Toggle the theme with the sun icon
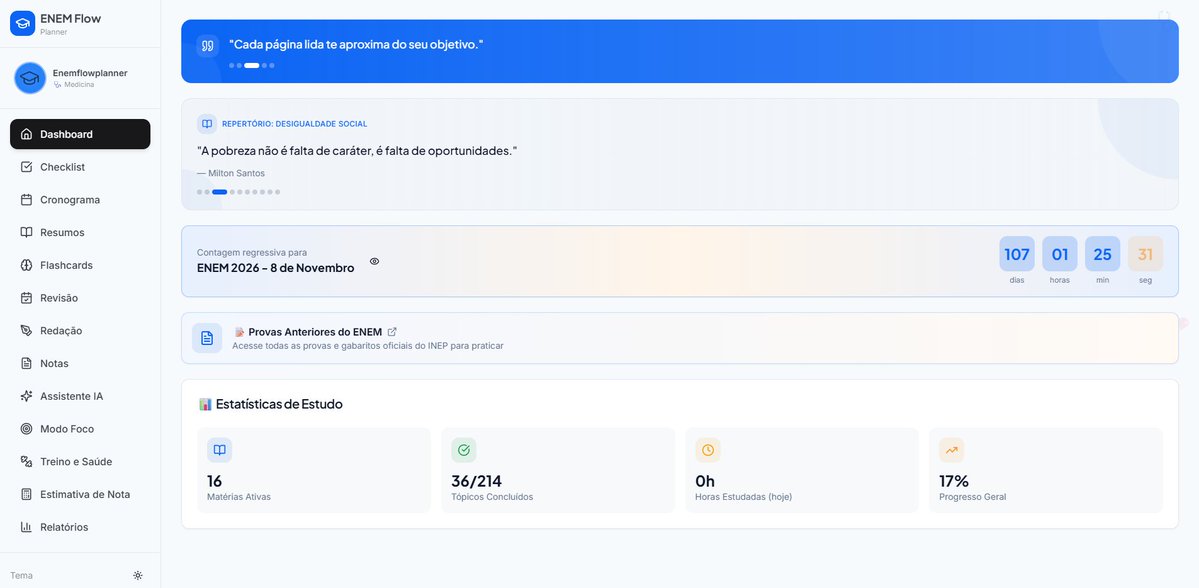1199x588 pixels. pos(138,576)
